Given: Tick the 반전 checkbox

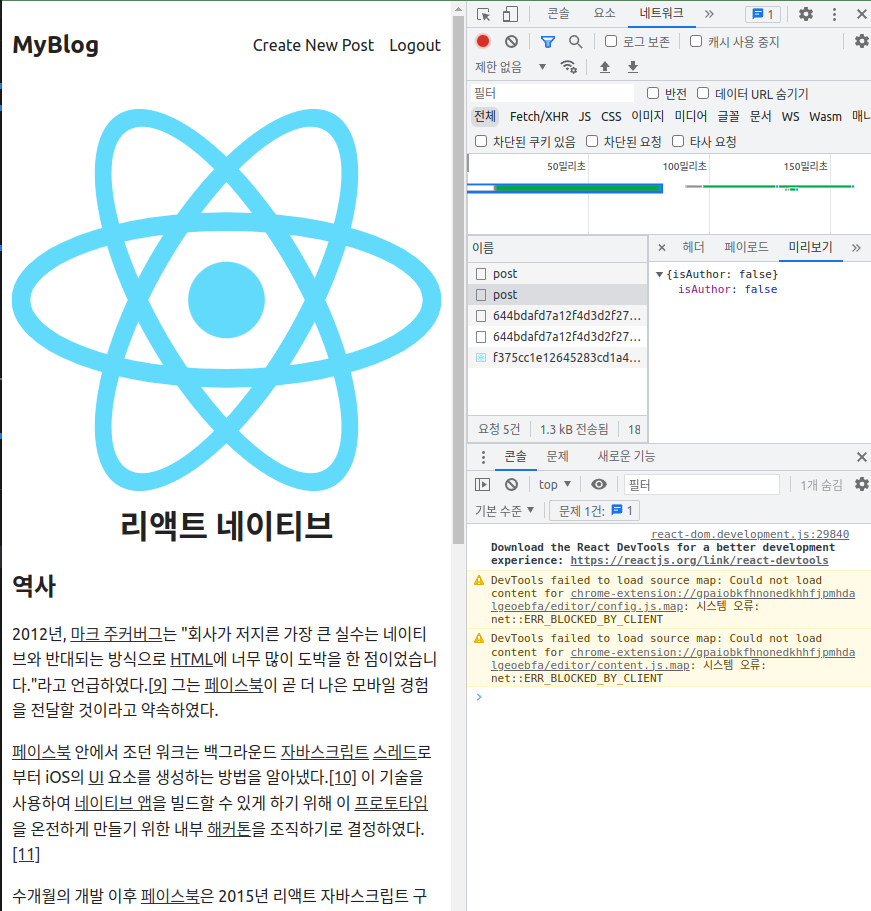Looking at the screenshot, I should tap(653, 93).
